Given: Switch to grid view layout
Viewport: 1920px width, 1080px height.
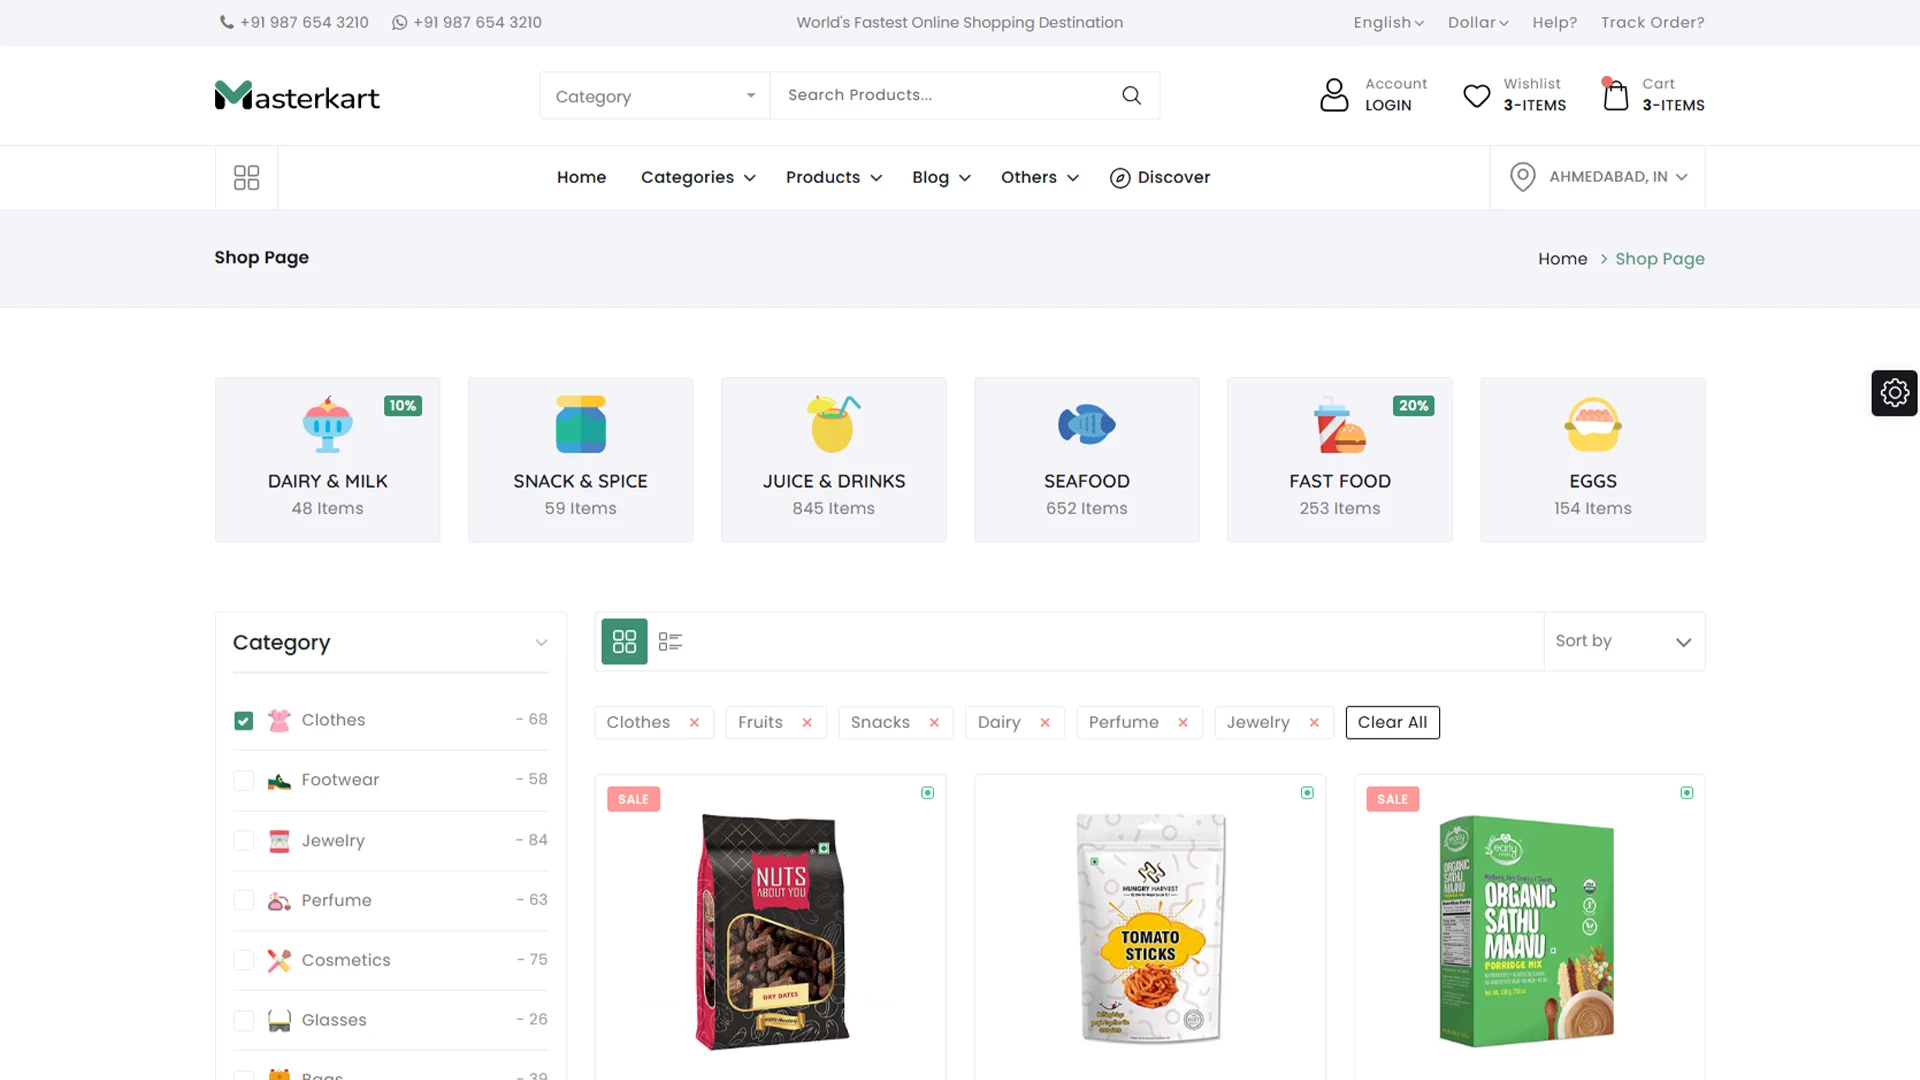Looking at the screenshot, I should pos(624,641).
